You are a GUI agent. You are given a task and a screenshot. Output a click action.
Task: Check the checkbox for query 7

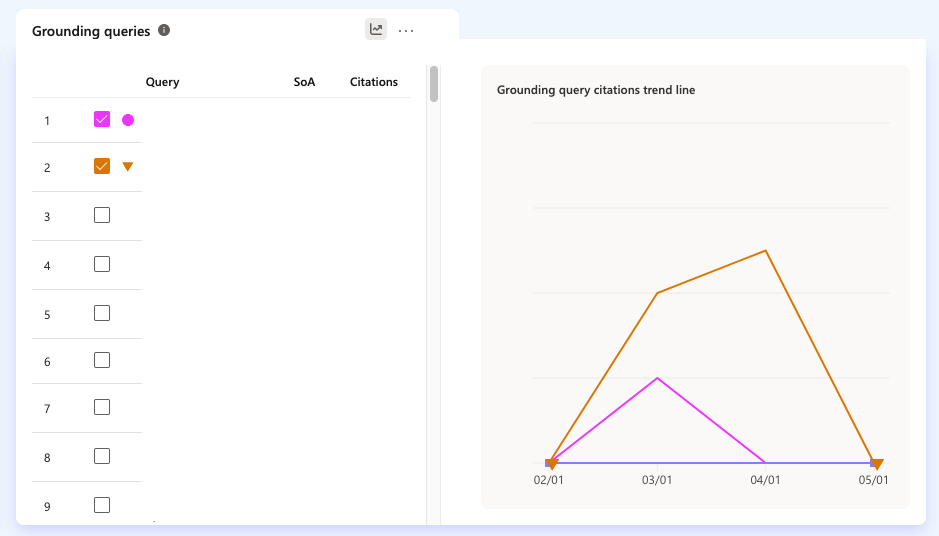click(x=102, y=407)
